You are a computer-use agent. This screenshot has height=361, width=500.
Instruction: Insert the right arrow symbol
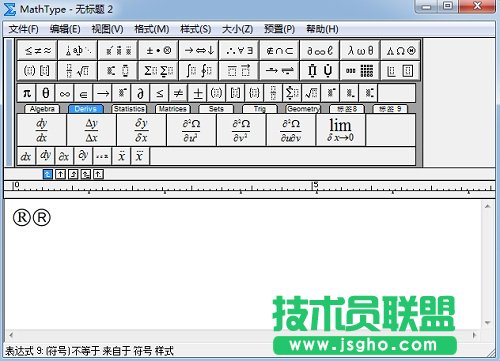pyautogui.click(x=103, y=93)
